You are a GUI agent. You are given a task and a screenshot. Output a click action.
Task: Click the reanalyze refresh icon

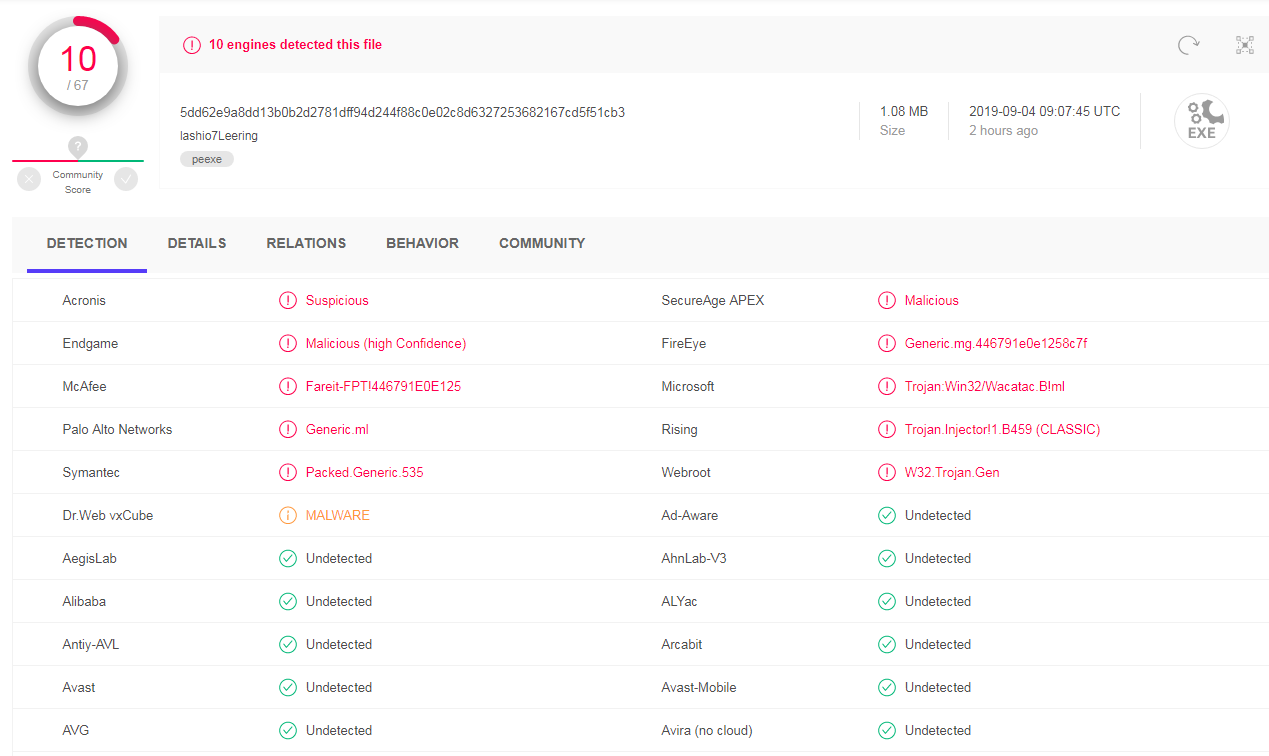(1188, 45)
